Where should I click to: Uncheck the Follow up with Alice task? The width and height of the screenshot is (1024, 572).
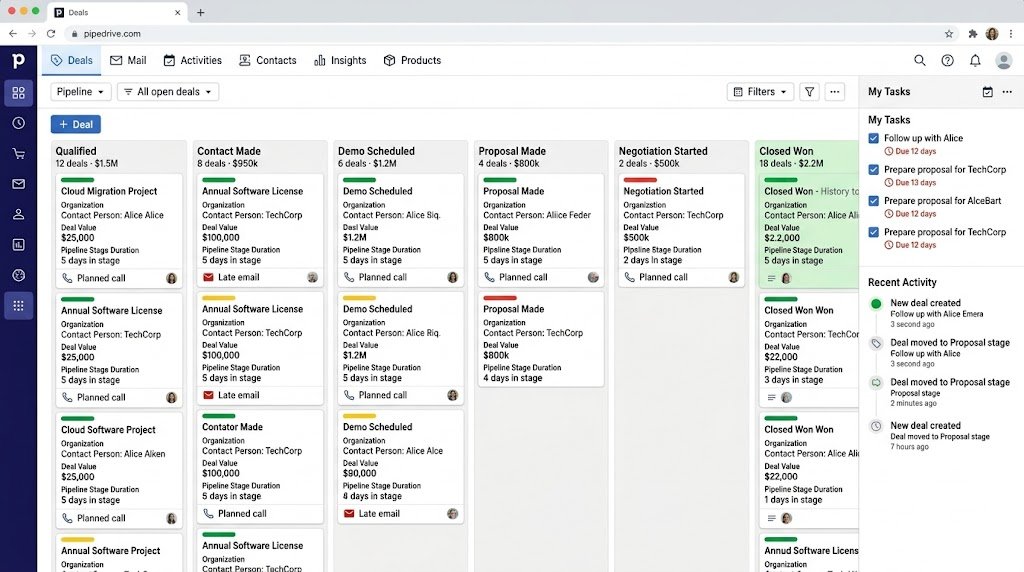(x=874, y=138)
